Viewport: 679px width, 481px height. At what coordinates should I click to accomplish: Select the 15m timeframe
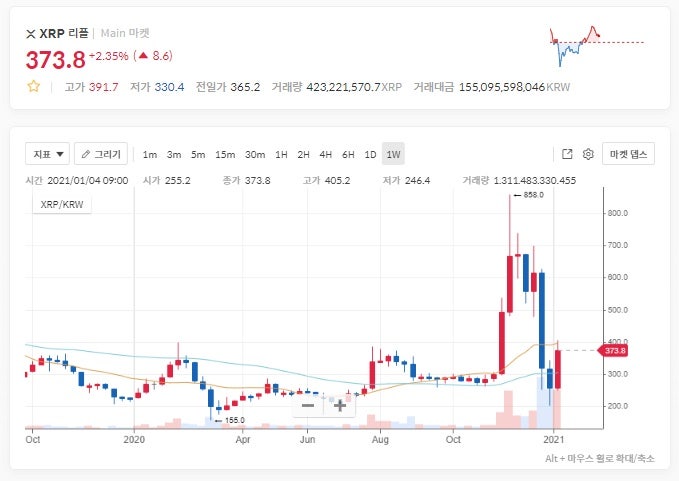pos(225,155)
